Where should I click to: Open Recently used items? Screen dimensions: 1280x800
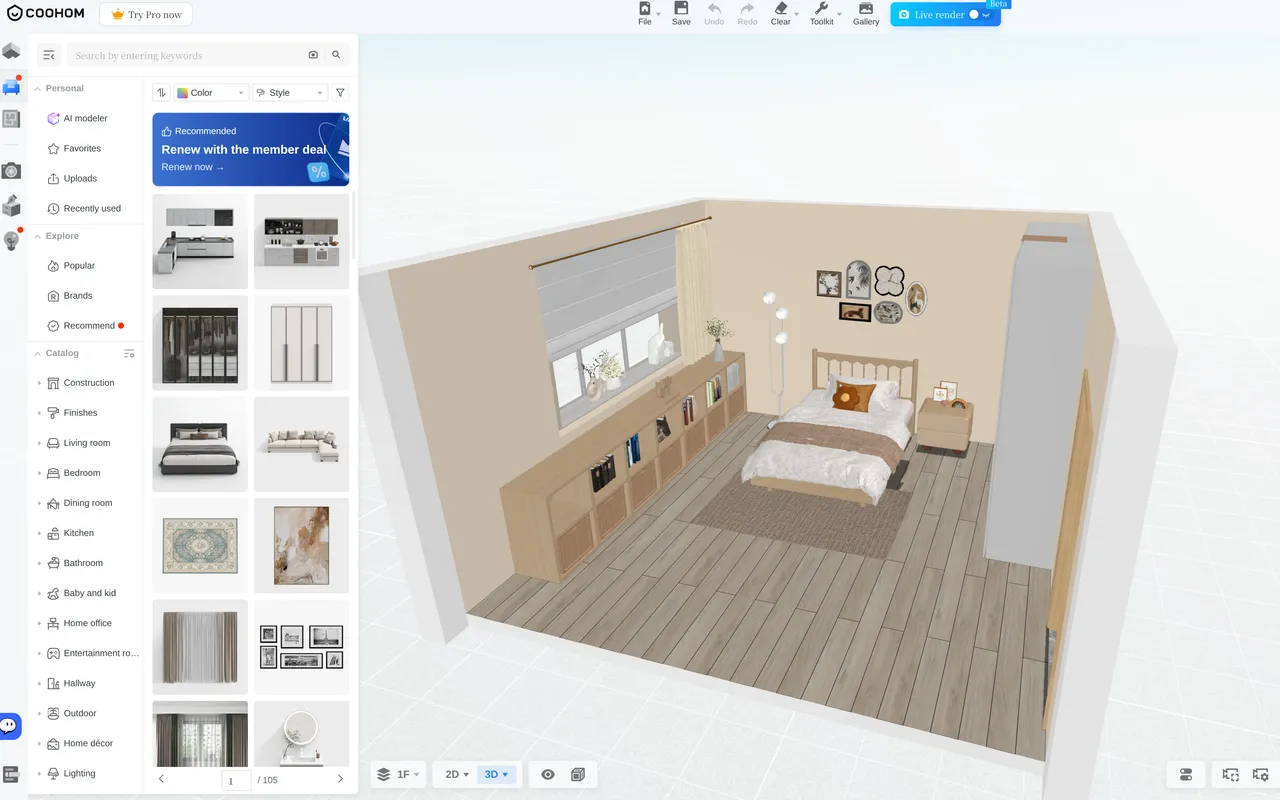[x=86, y=208]
